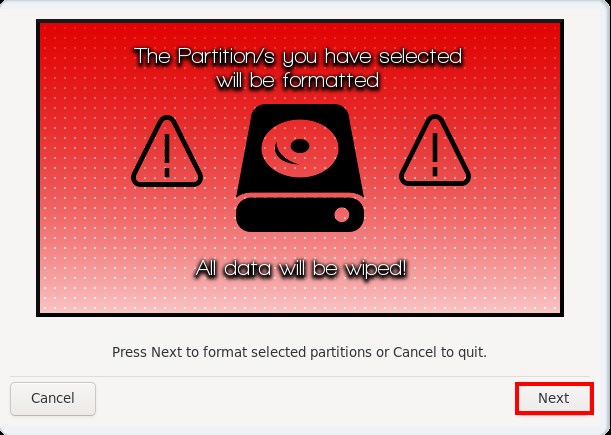Click the "The Partition/s you have selected" heading
The height and width of the screenshot is (435, 611).
298,57
